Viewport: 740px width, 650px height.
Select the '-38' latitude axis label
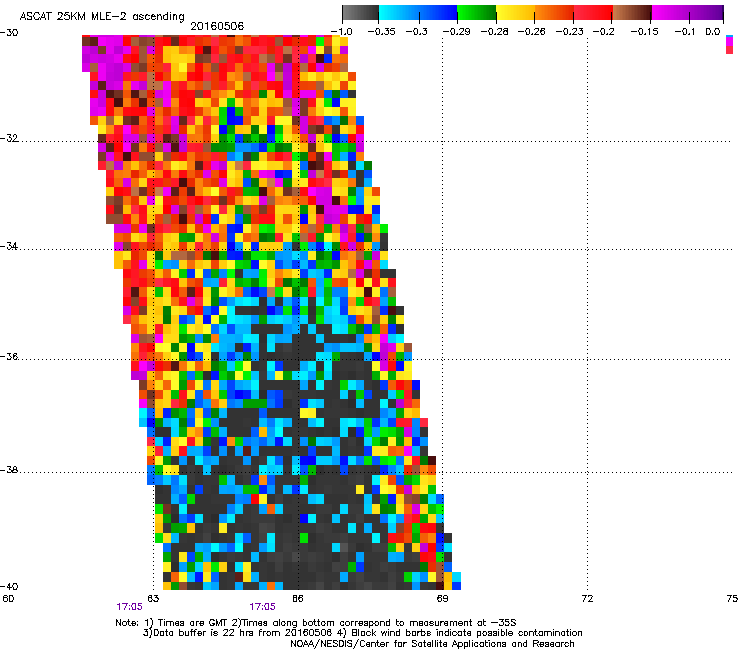9,470
